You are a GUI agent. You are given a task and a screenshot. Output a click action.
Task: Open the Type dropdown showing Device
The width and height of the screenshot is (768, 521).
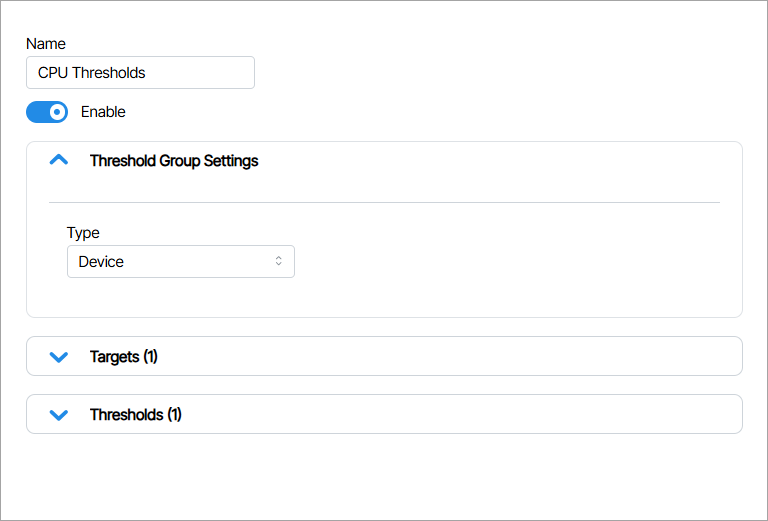(x=180, y=261)
